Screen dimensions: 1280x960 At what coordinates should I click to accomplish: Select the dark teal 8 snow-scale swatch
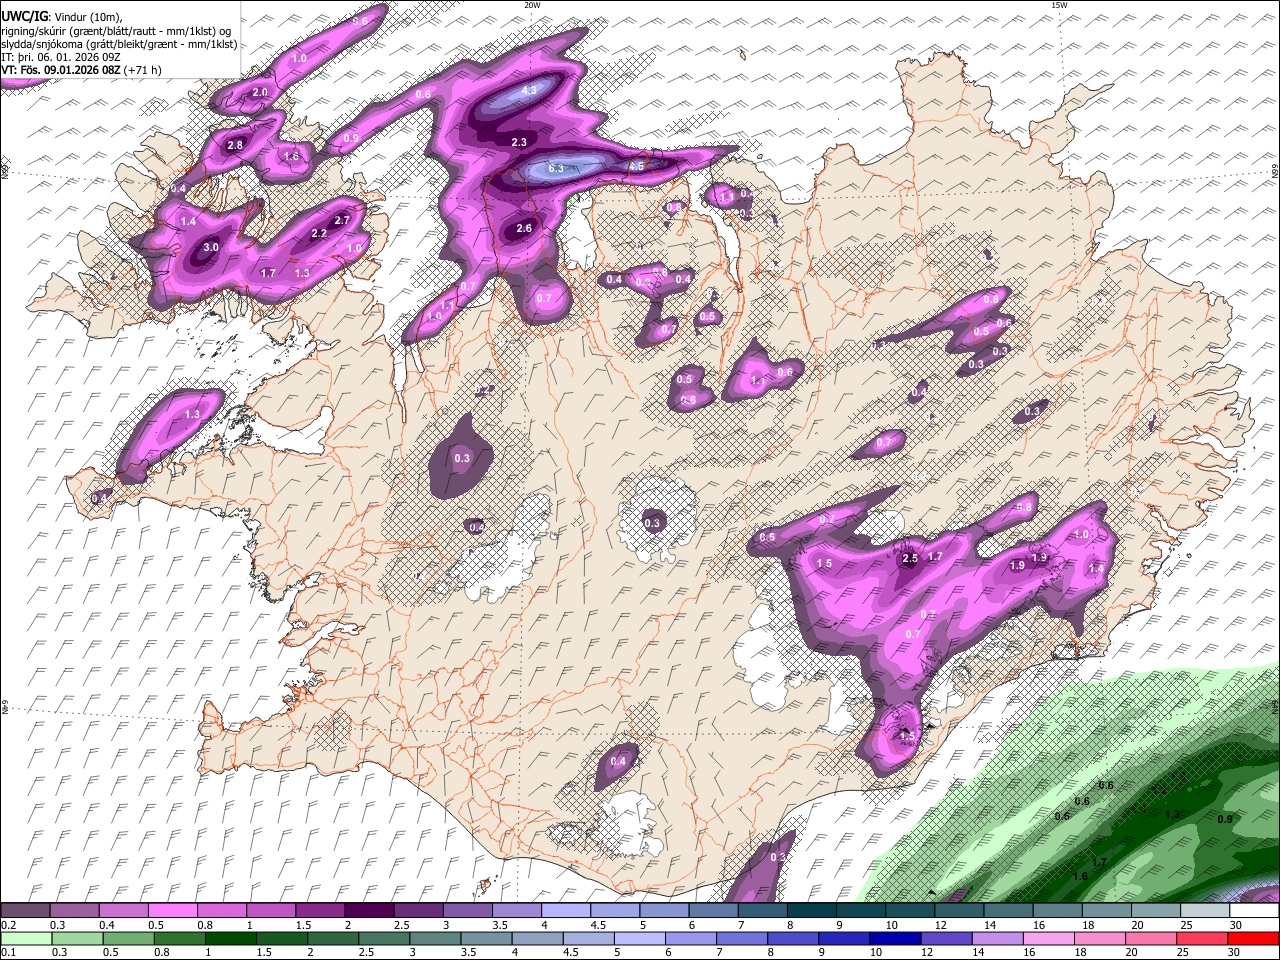tap(812, 911)
